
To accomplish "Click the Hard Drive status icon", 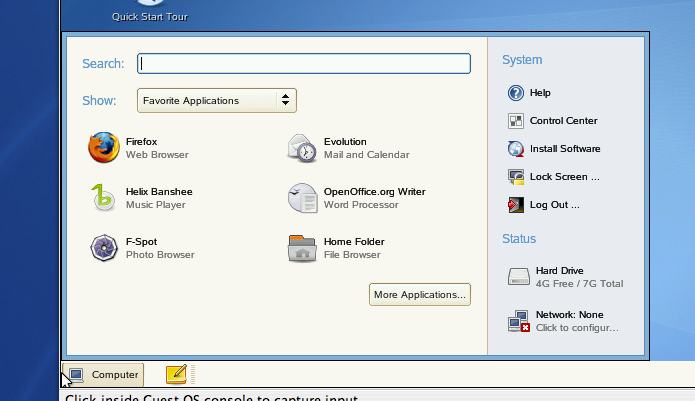I will pos(519,276).
